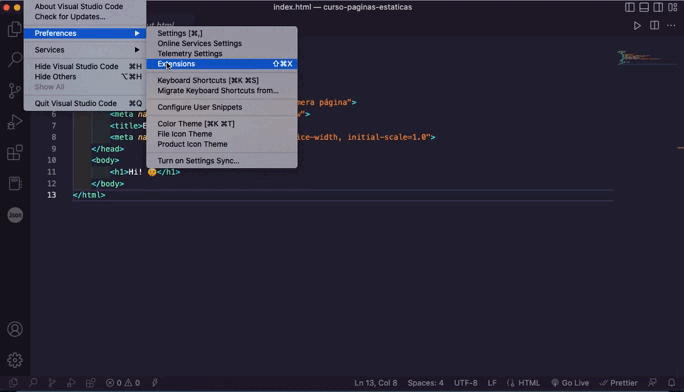Open the editor more actions ellipsis
This screenshot has height=392, width=684.
click(671, 26)
